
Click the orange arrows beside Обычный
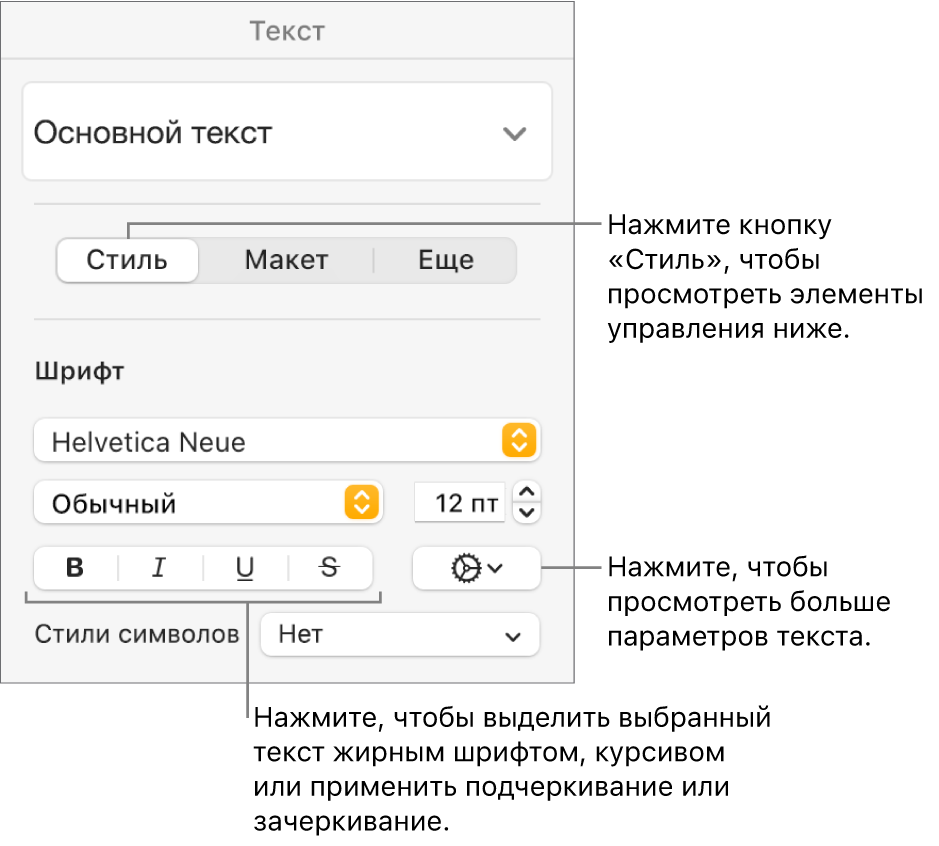pos(362,502)
